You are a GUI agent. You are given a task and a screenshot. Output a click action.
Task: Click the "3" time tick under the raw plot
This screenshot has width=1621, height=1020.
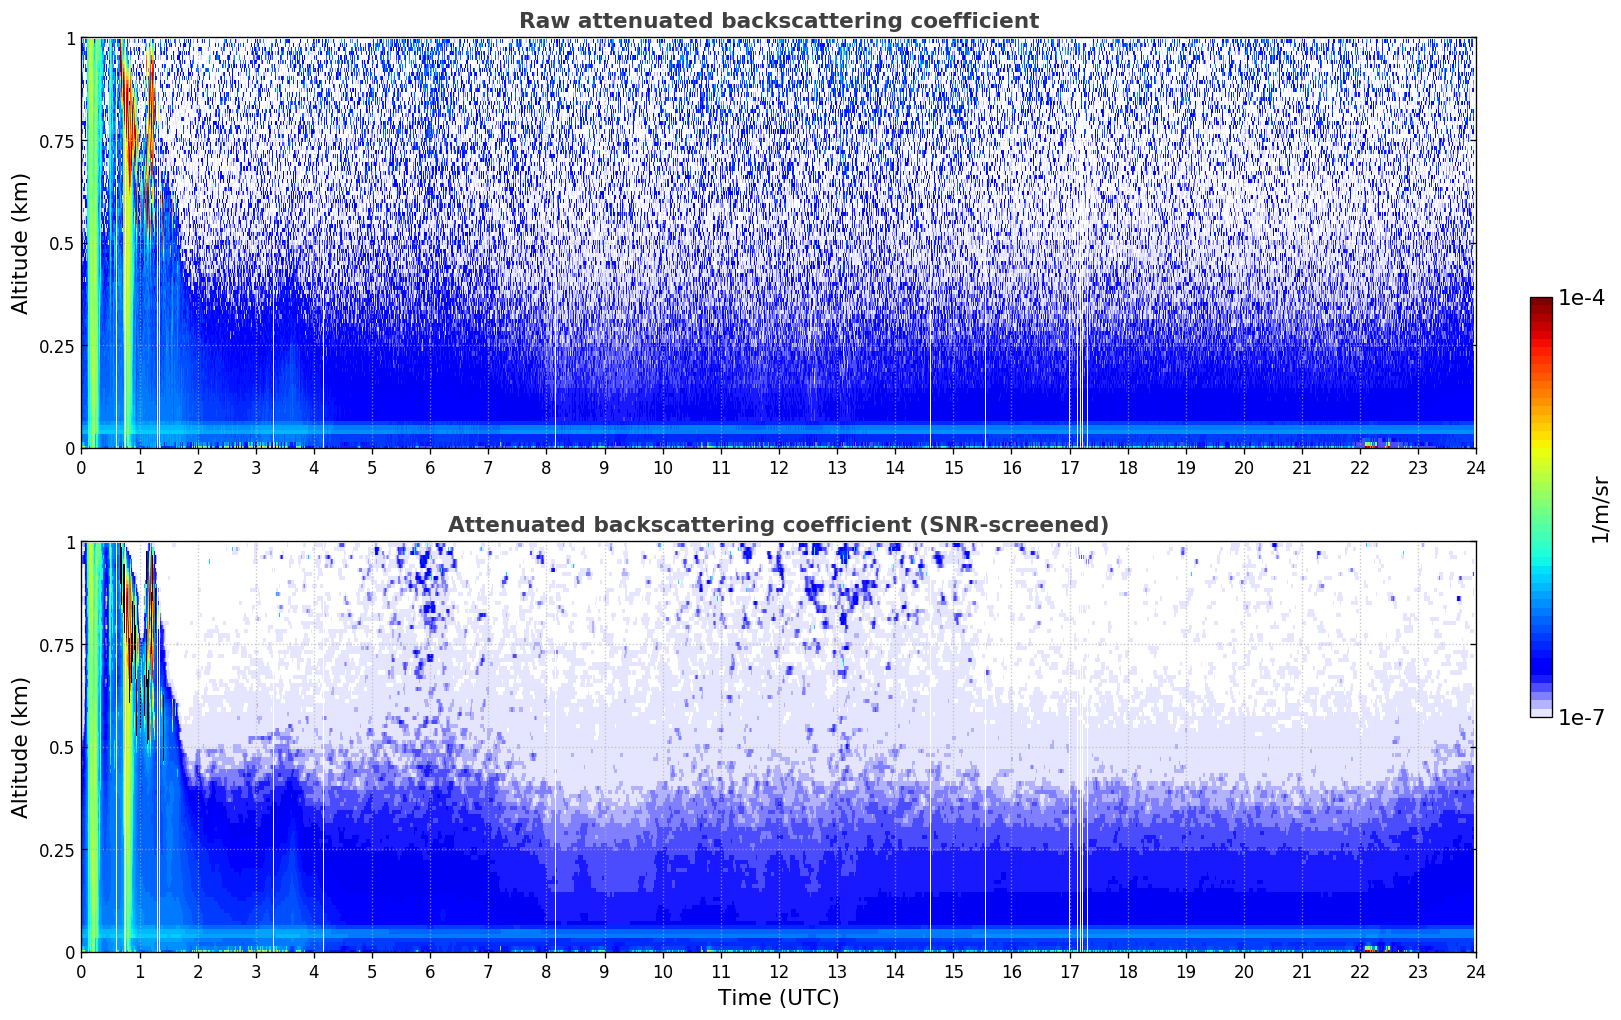256,467
